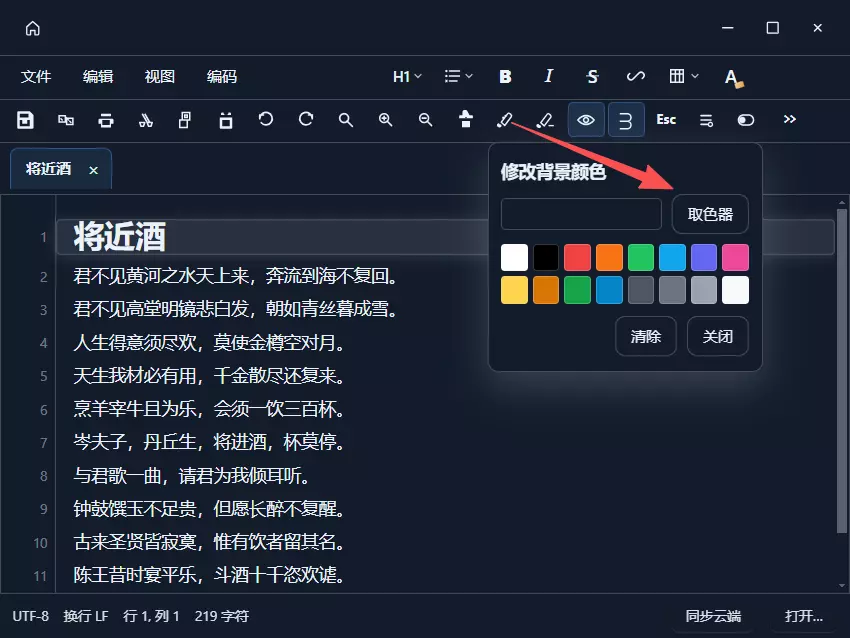This screenshot has height=638, width=850.
Task: Pick the black color swatch
Action: click(546, 257)
